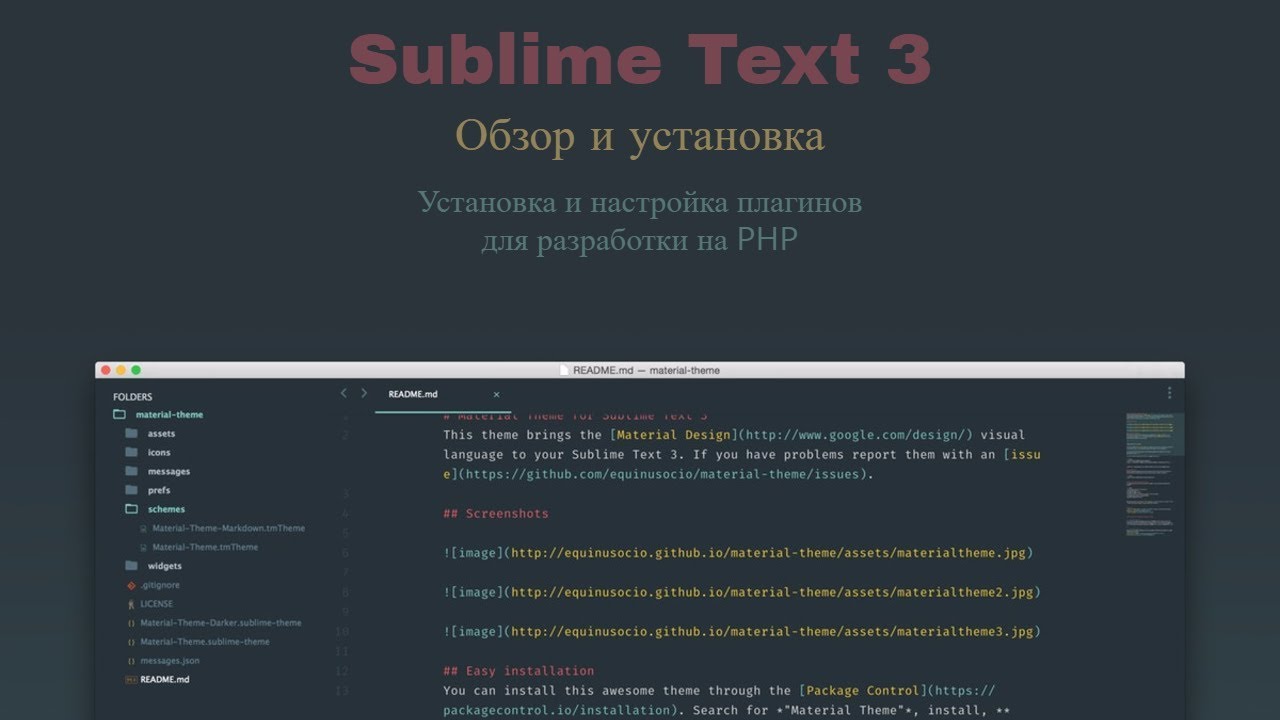Click the materialtheme2.jpg image link line
Viewport: 1280px width, 720px height.
coord(742,592)
